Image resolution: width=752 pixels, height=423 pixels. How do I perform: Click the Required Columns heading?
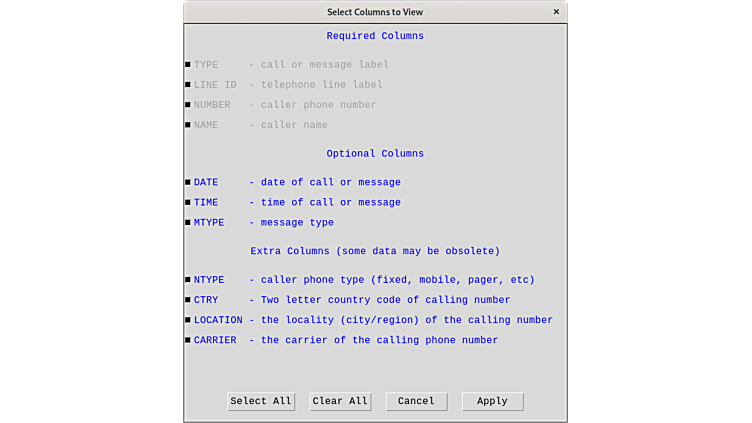pyautogui.click(x=375, y=36)
